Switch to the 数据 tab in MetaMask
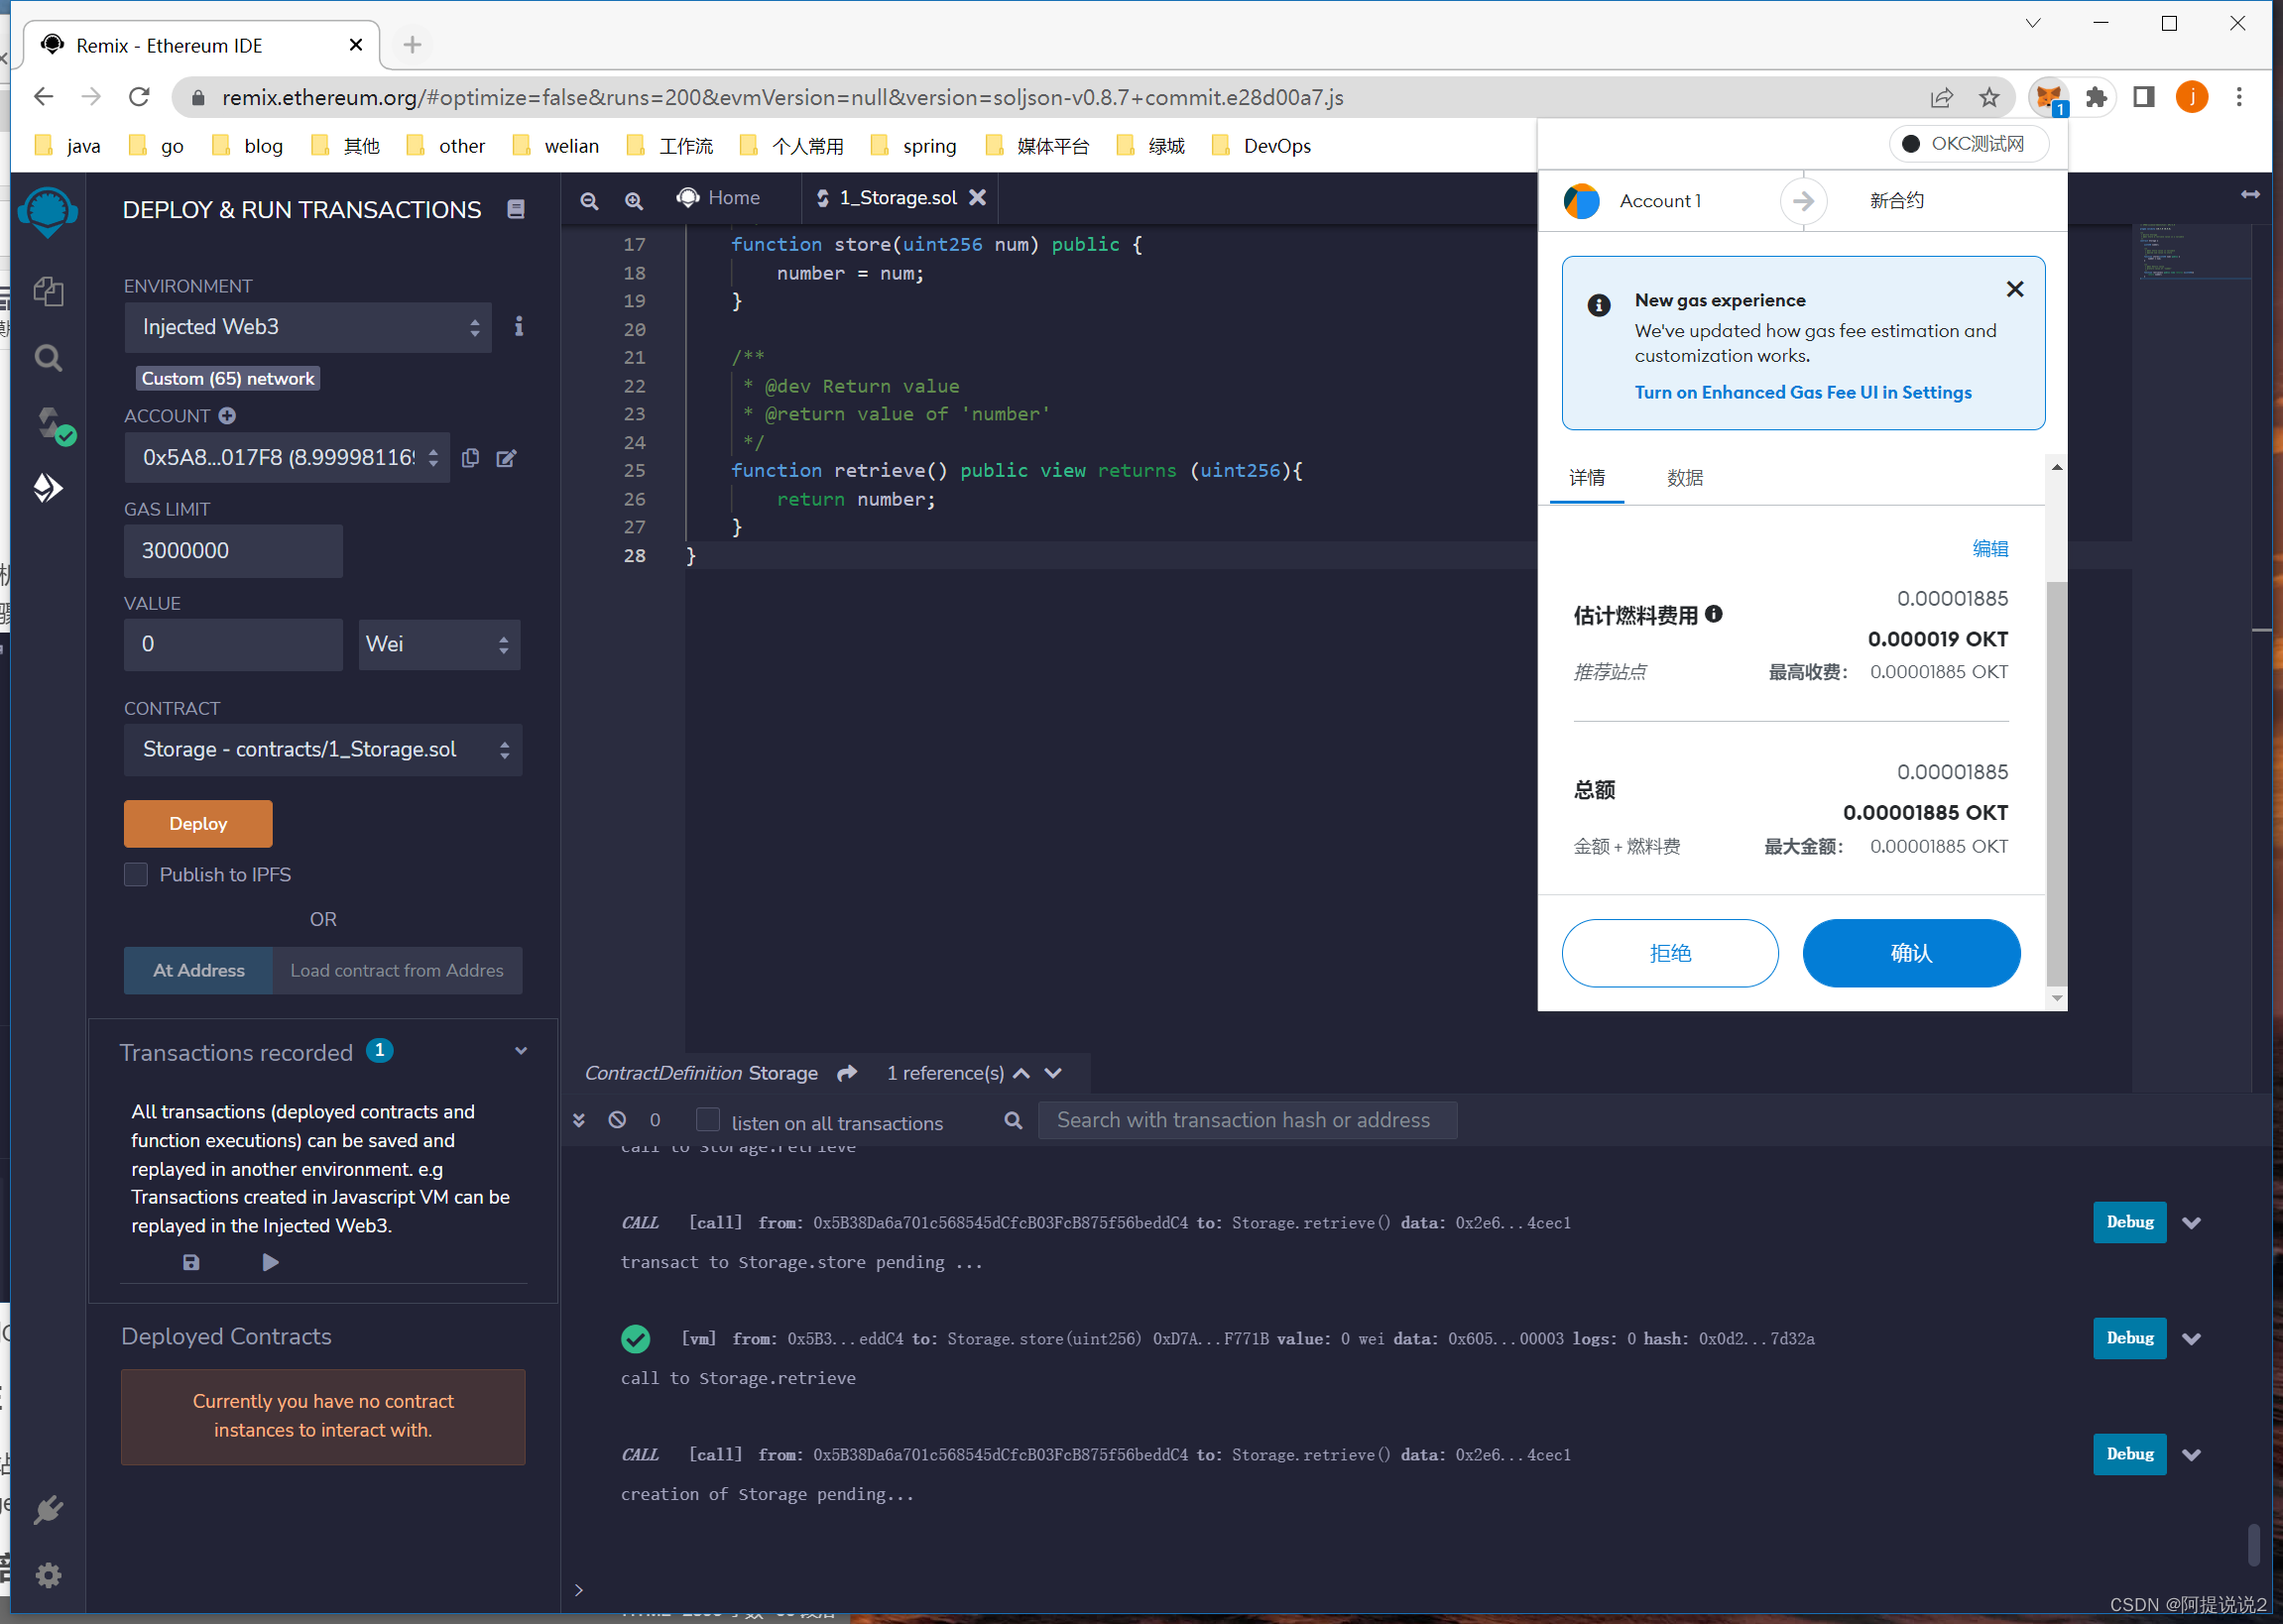This screenshot has width=2283, height=1624. coord(1685,478)
